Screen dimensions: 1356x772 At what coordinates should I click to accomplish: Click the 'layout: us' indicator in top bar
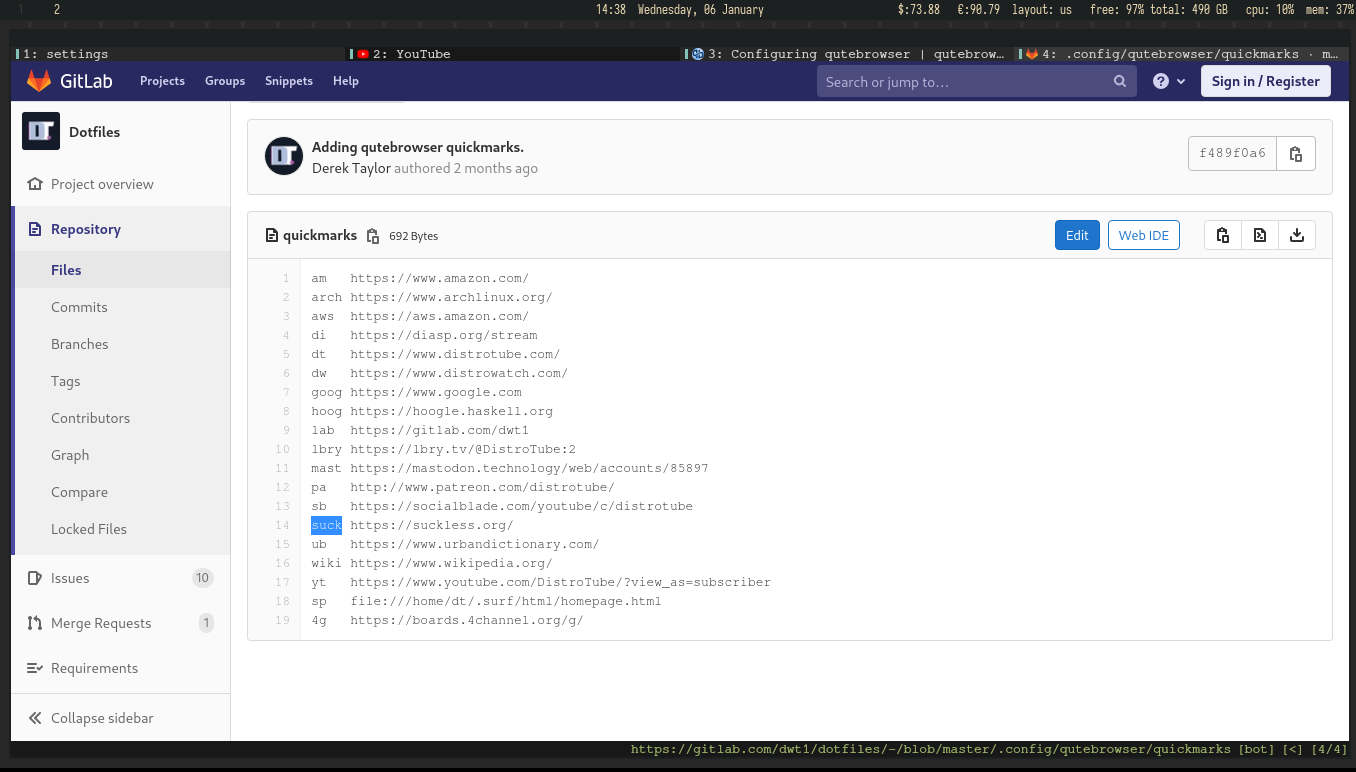[1042, 9]
